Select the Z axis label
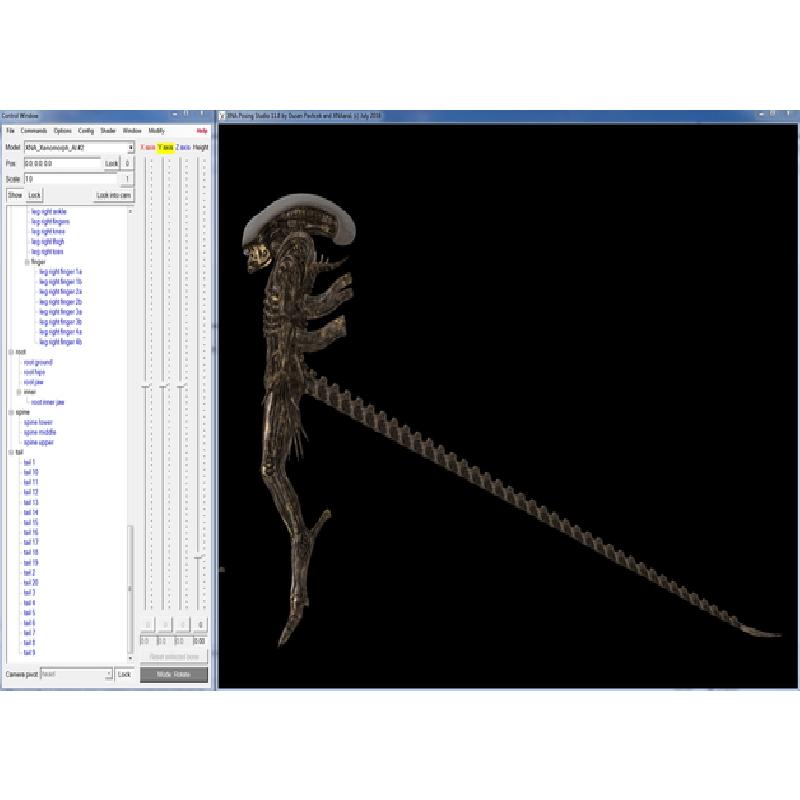Viewport: 800px width, 800px height. click(183, 147)
